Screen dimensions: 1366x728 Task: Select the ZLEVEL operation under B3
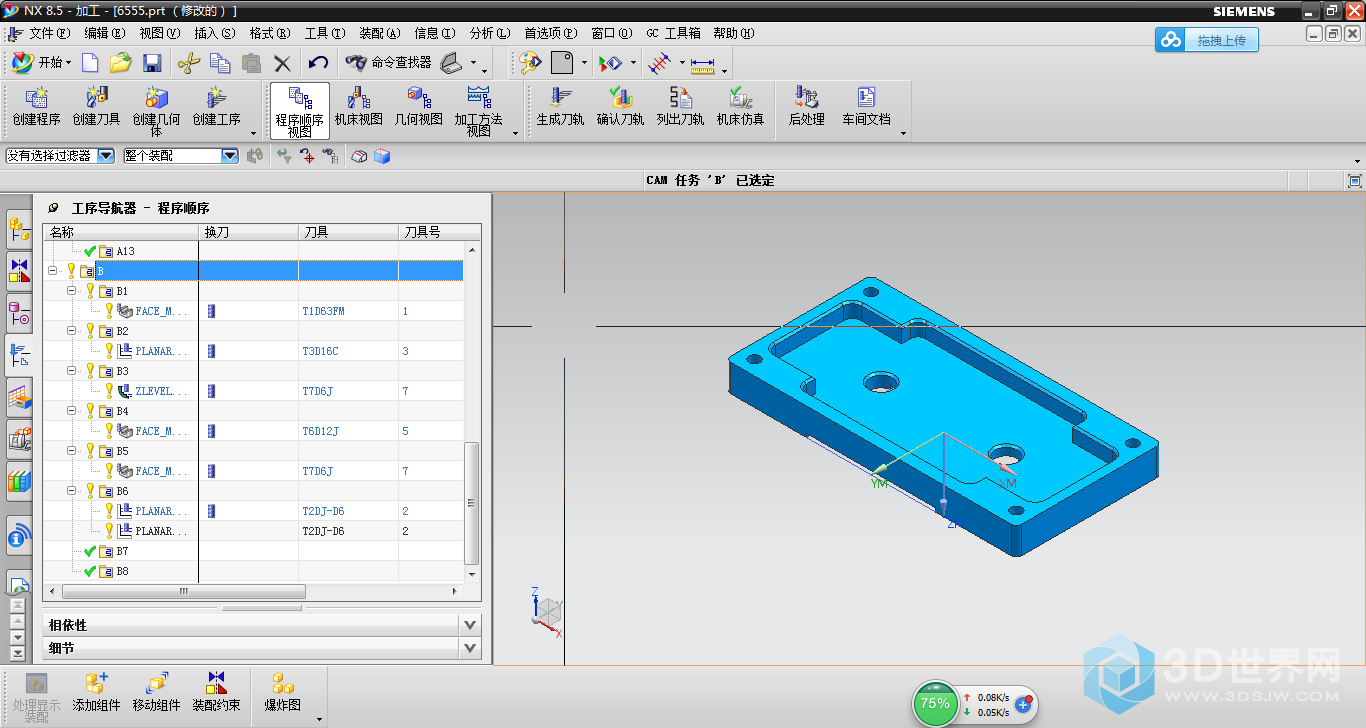pos(160,391)
